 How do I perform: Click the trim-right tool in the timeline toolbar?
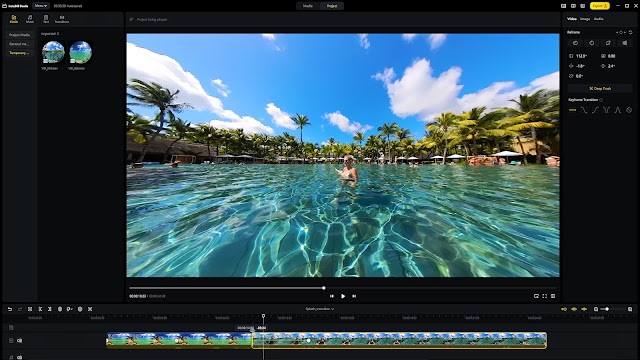coord(50,309)
